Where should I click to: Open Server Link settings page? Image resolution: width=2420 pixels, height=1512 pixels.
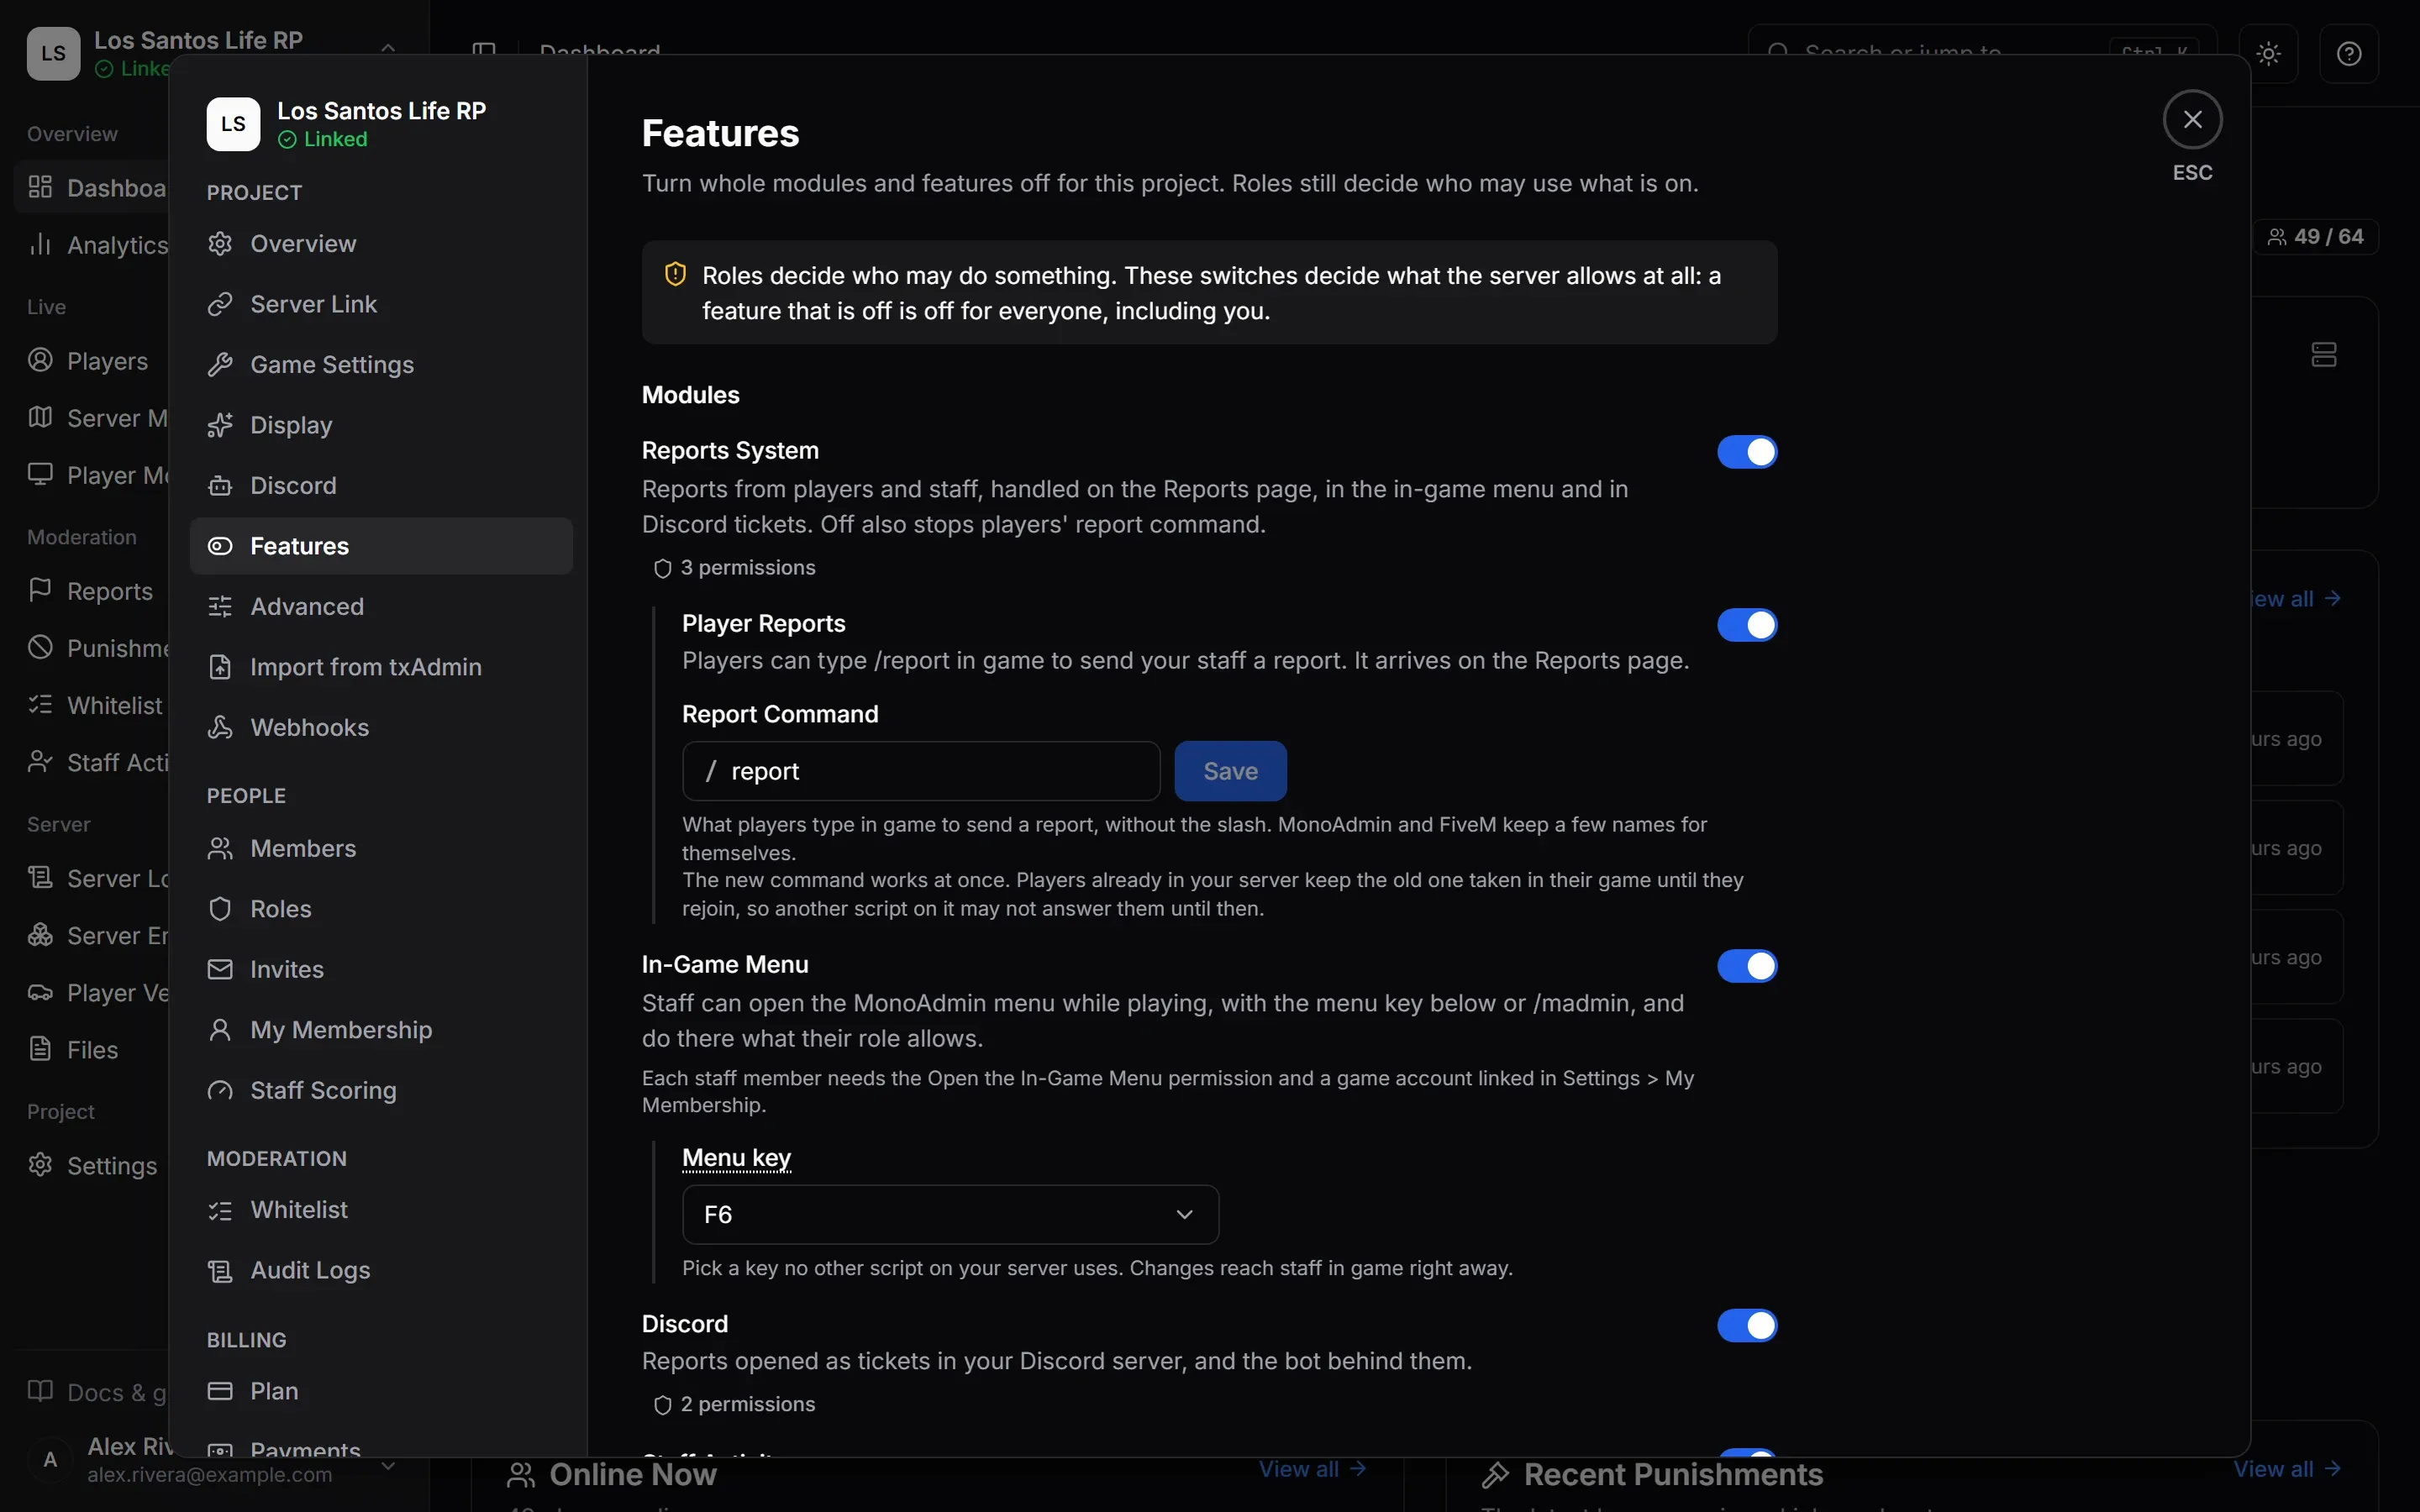[x=381, y=304]
